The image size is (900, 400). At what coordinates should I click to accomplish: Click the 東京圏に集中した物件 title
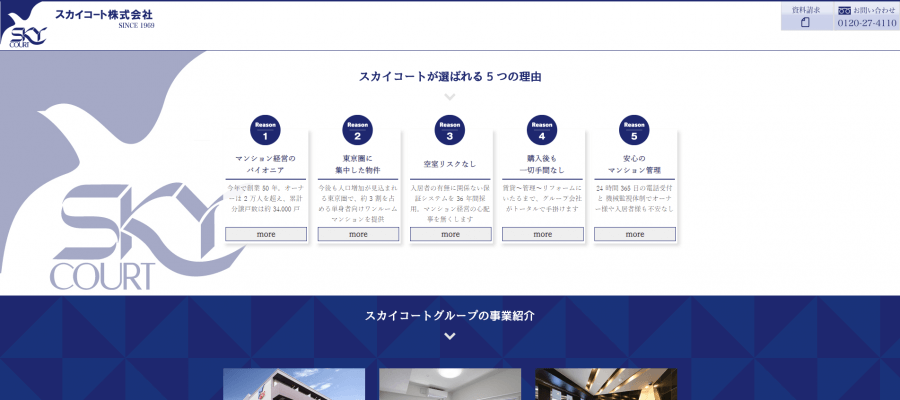tap(358, 164)
